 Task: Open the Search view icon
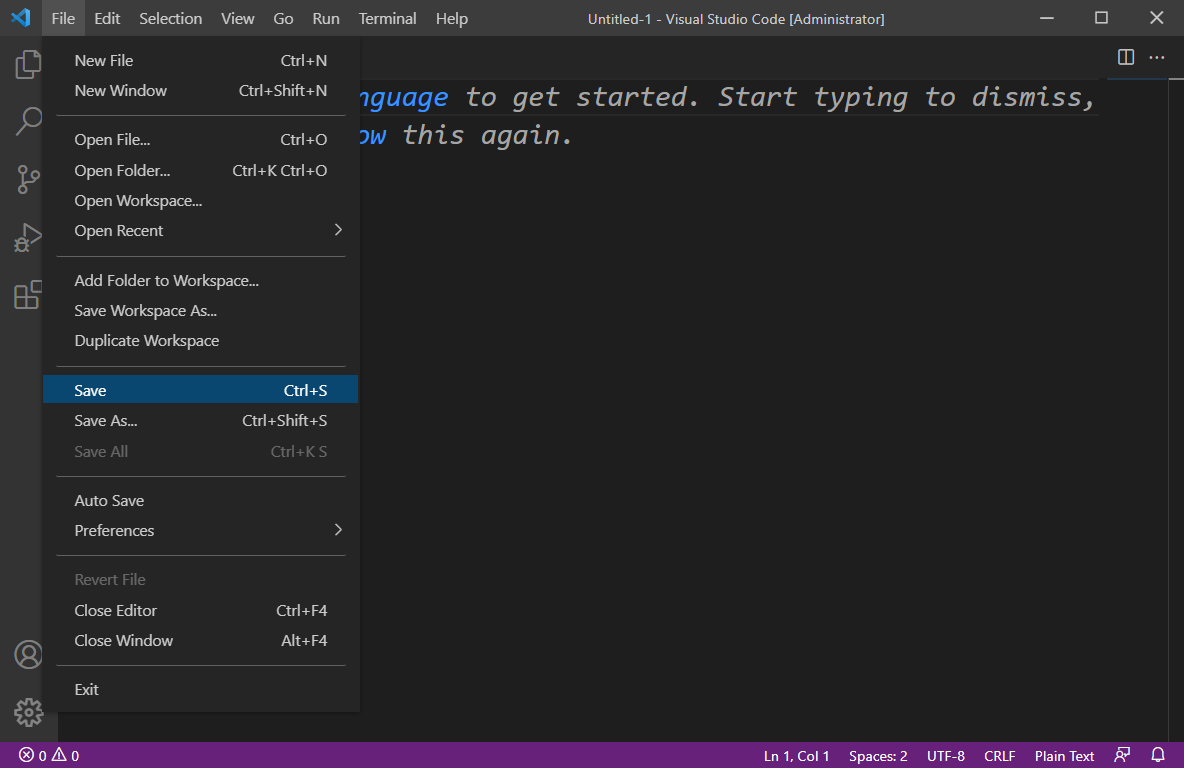pyautogui.click(x=28, y=121)
